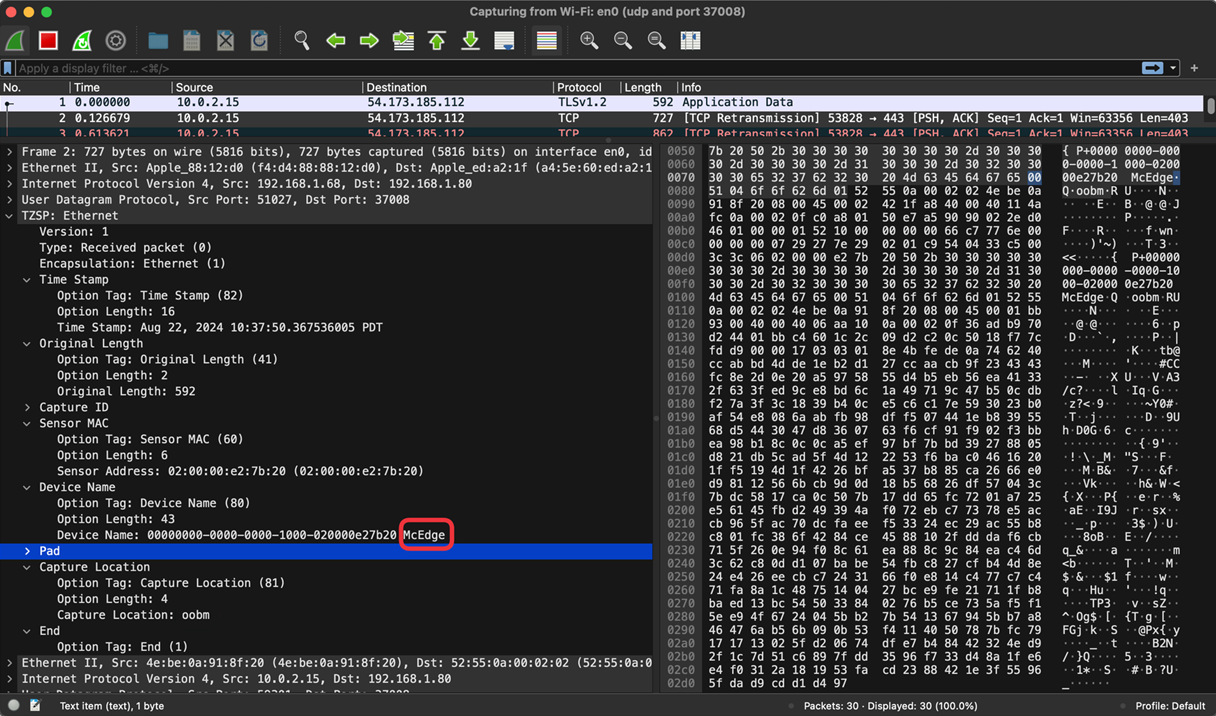Apply the display filter arrow button
The width and height of the screenshot is (1216, 716).
click(1152, 68)
